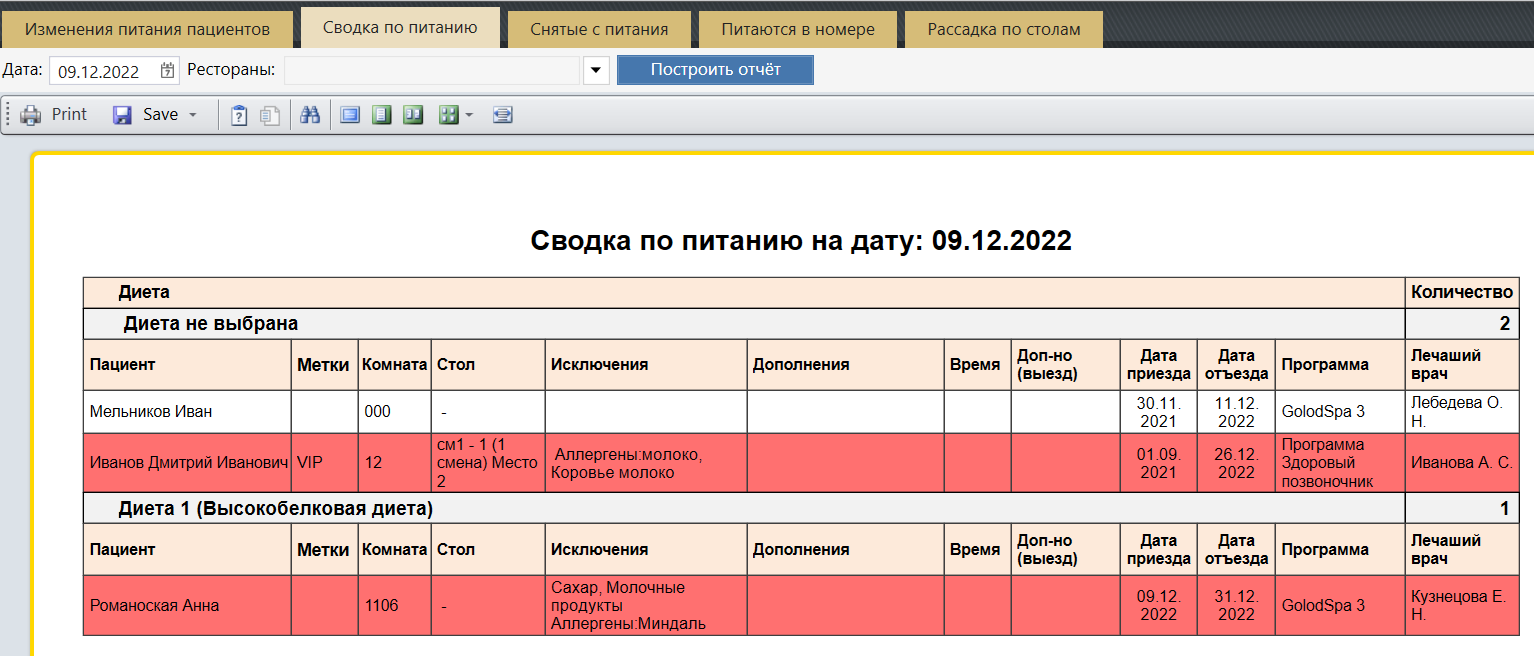Click into the Дата input field

coord(103,71)
